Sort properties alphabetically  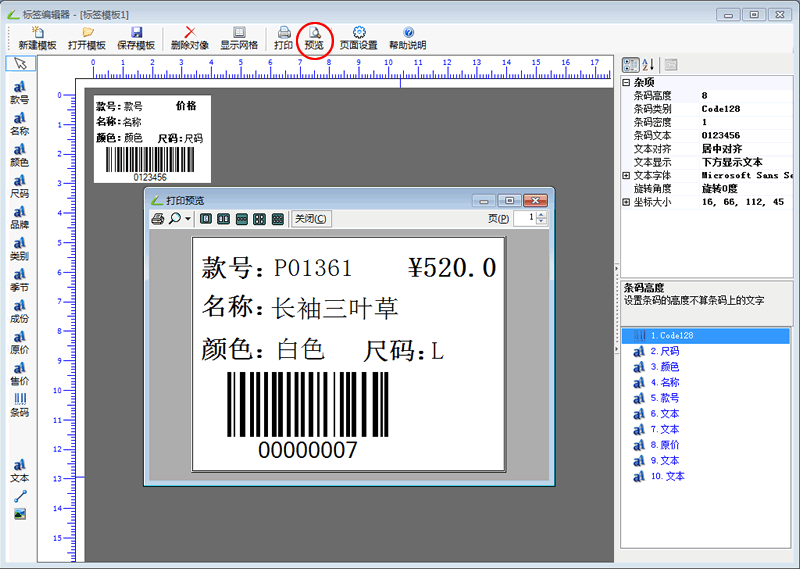point(648,65)
